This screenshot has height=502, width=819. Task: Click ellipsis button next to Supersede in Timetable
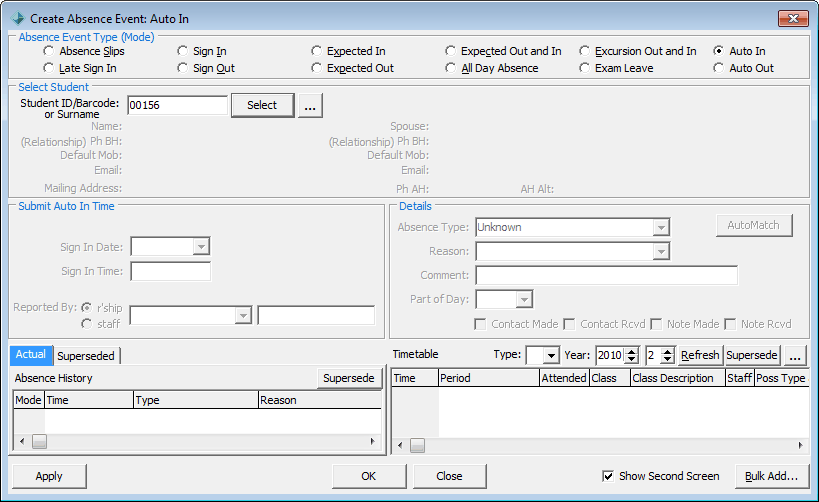tap(795, 356)
